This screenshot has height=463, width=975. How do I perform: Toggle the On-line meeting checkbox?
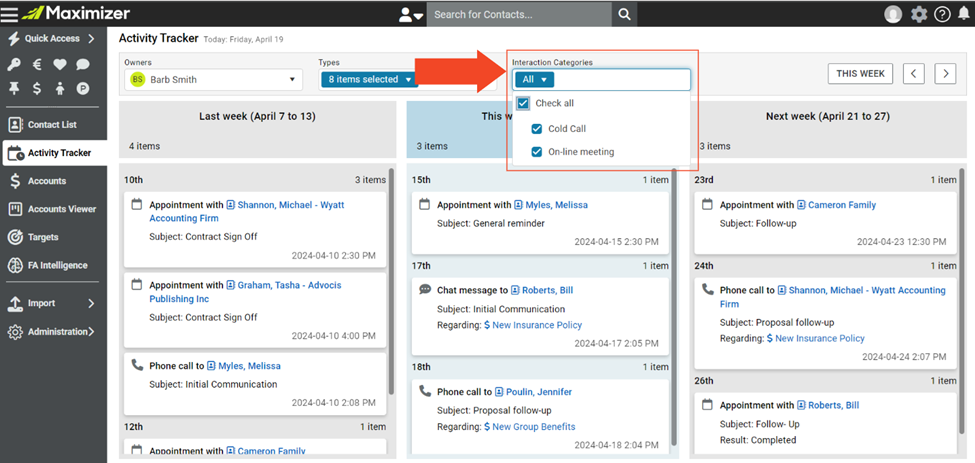537,152
